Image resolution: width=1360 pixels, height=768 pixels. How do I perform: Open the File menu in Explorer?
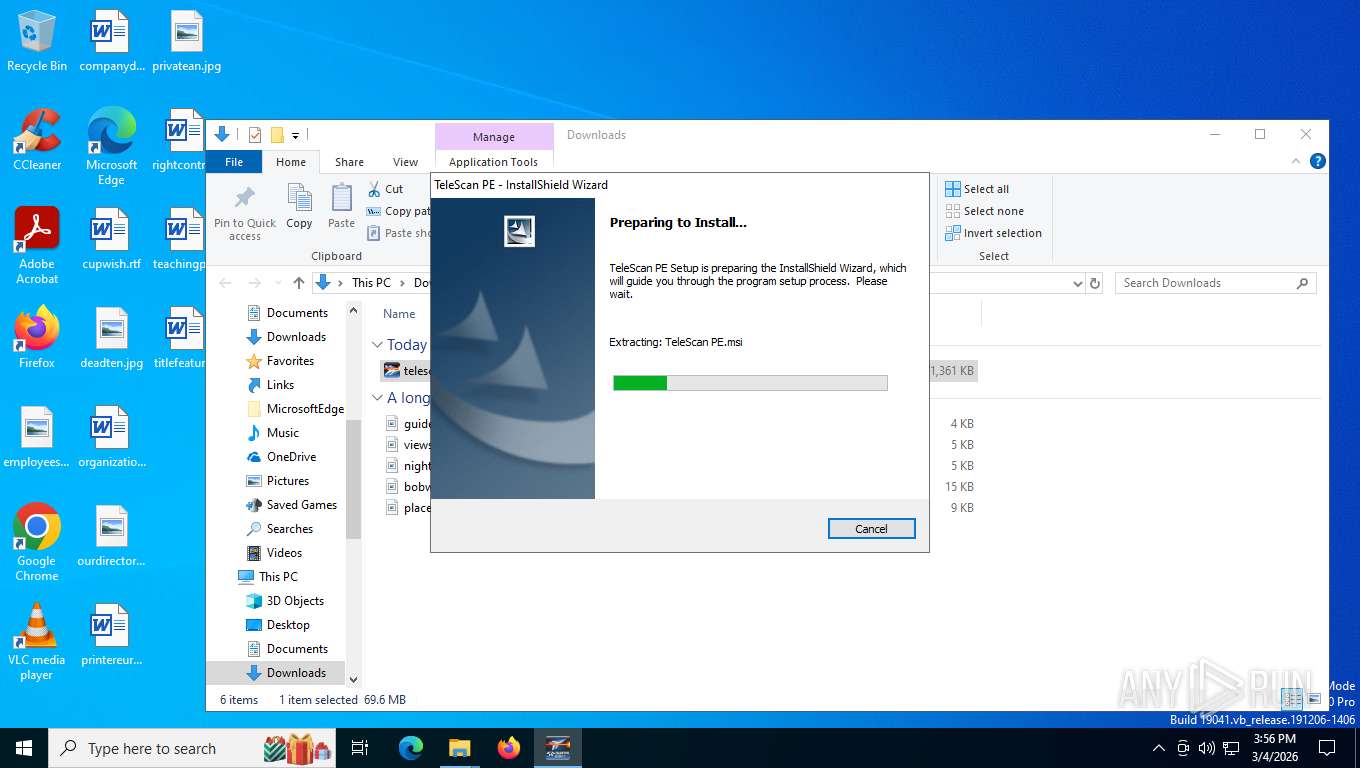[x=234, y=162]
